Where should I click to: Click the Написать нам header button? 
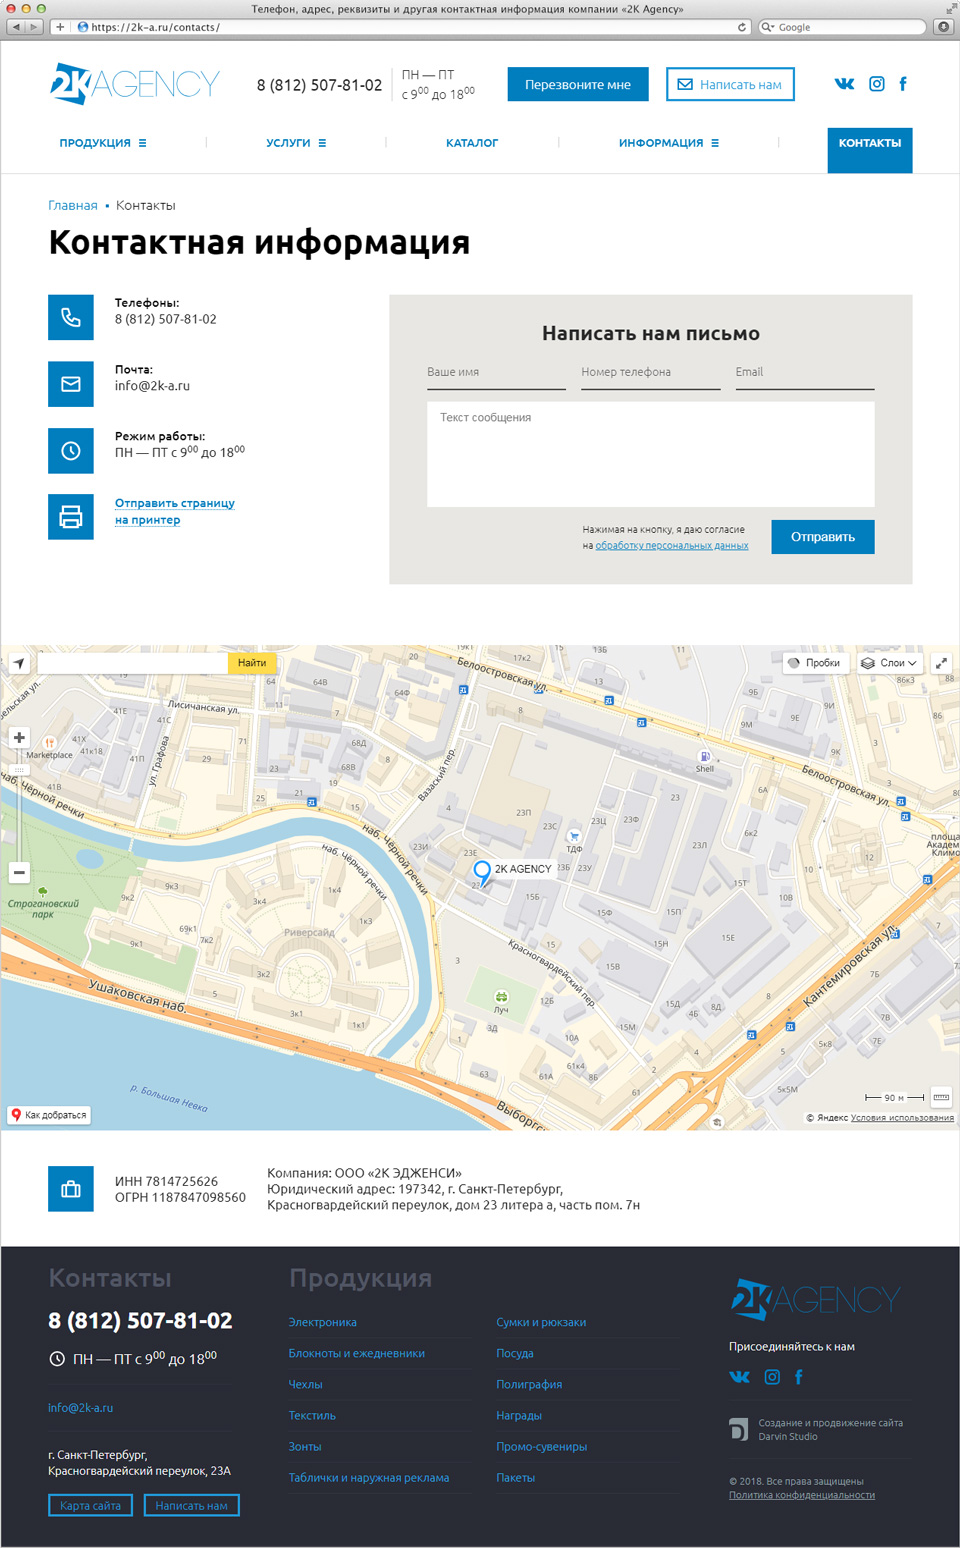[x=731, y=84]
